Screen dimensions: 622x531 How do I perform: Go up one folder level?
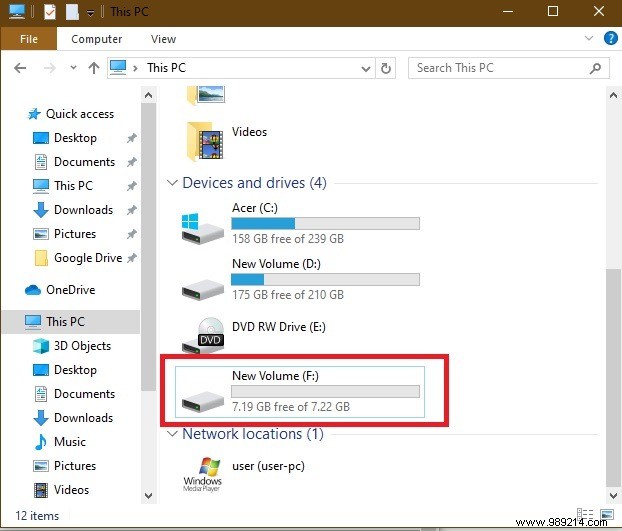(x=94, y=68)
